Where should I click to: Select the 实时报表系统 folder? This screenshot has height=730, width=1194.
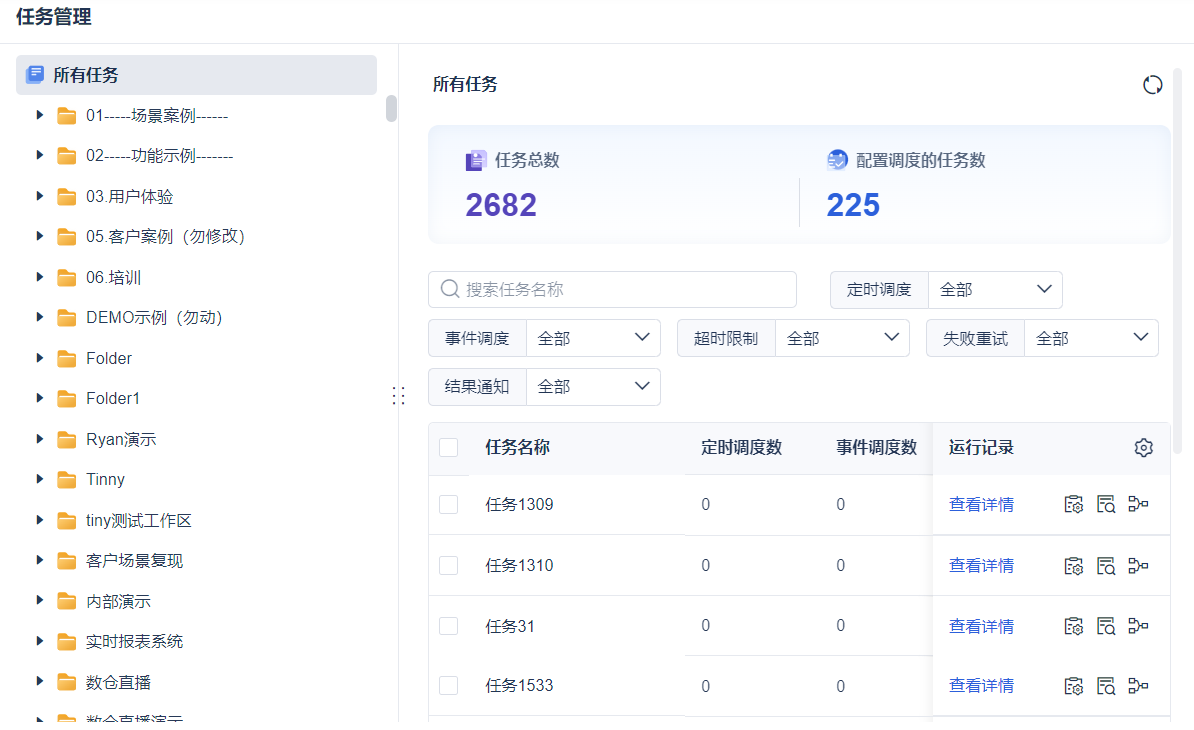pos(134,642)
